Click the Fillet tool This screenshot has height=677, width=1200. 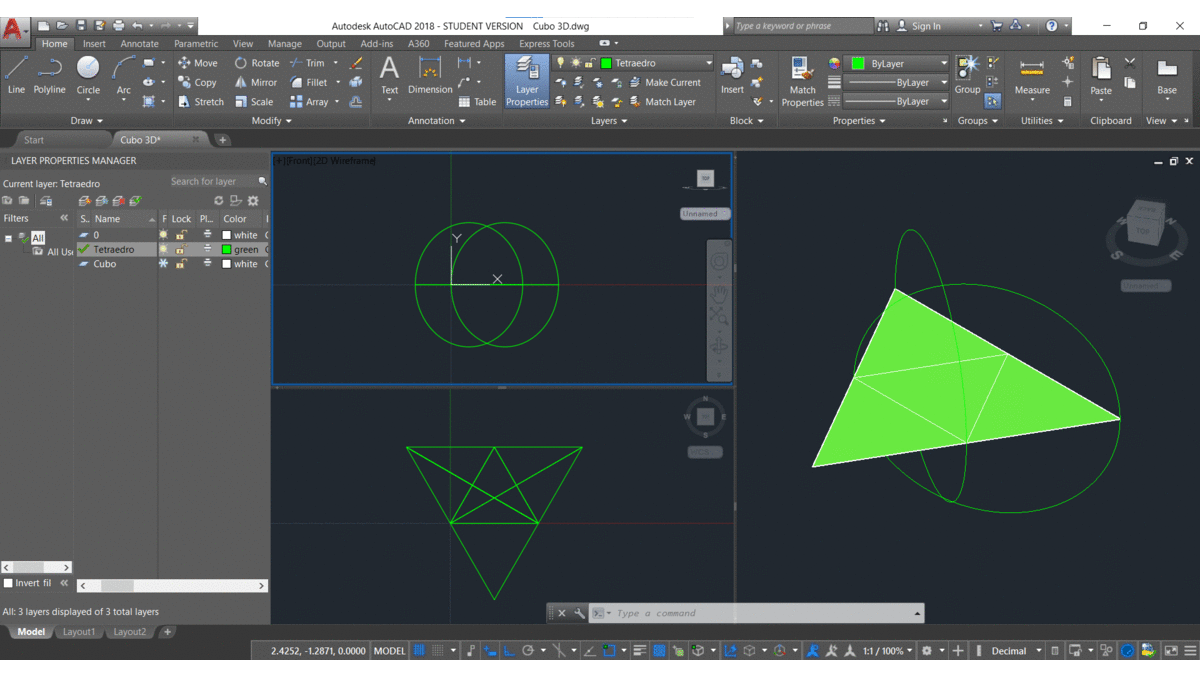tap(308, 82)
